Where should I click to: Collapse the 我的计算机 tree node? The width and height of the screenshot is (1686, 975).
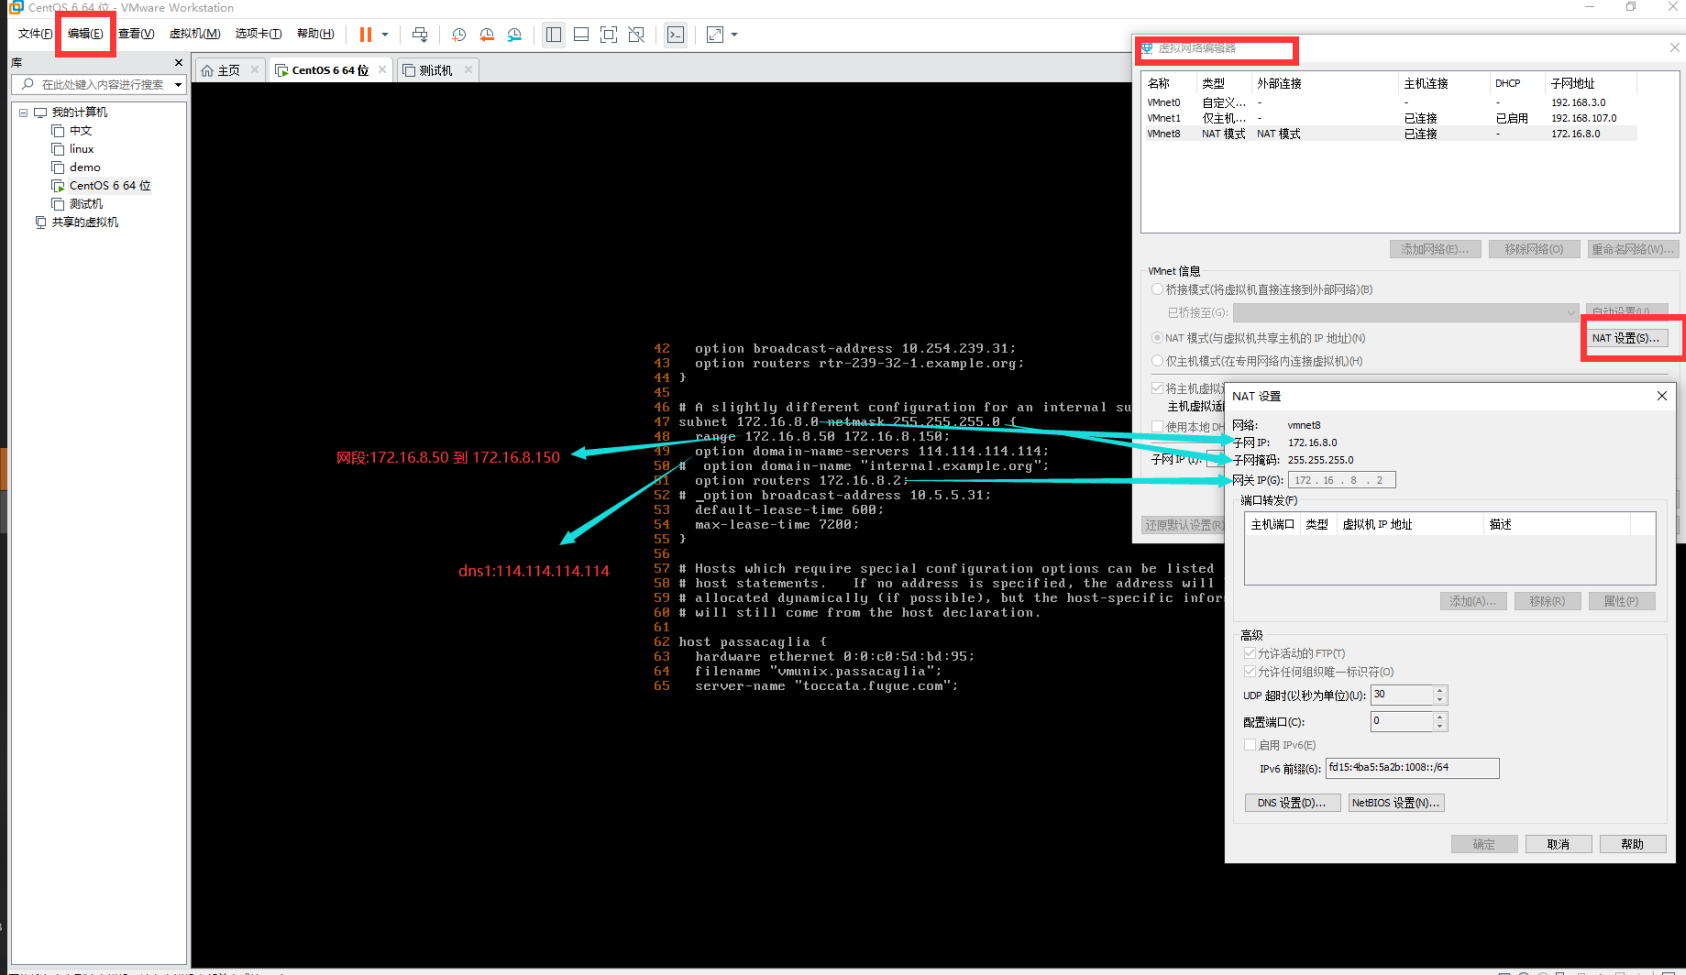pyautogui.click(x=23, y=111)
